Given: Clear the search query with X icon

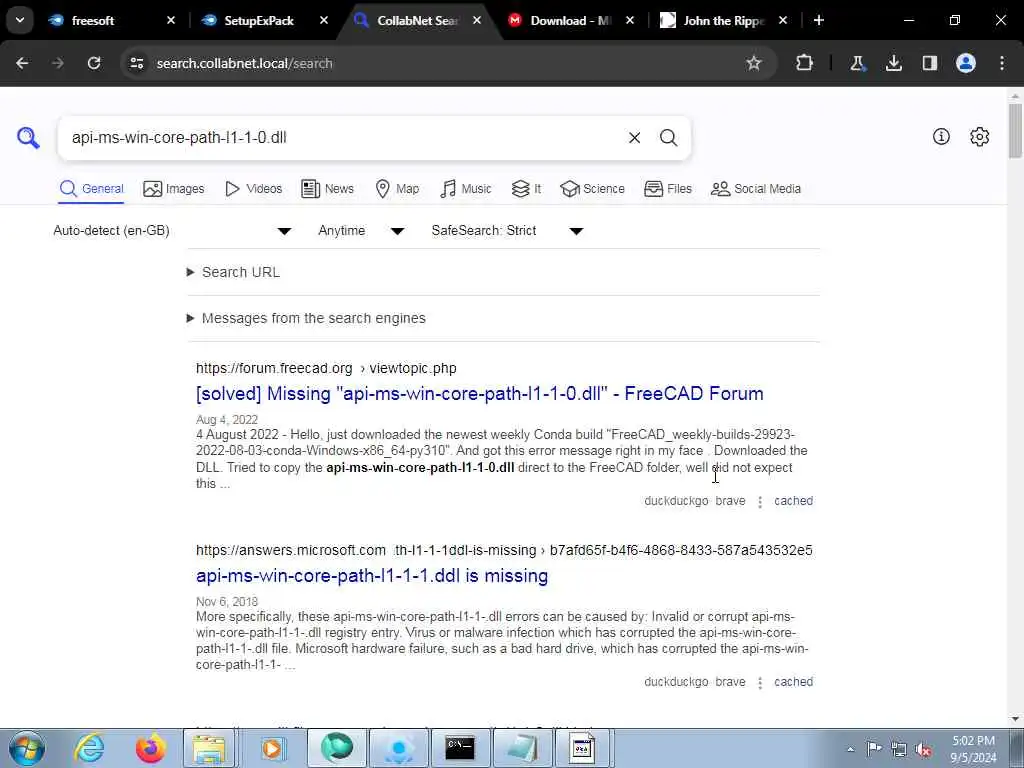Looking at the screenshot, I should (x=634, y=138).
